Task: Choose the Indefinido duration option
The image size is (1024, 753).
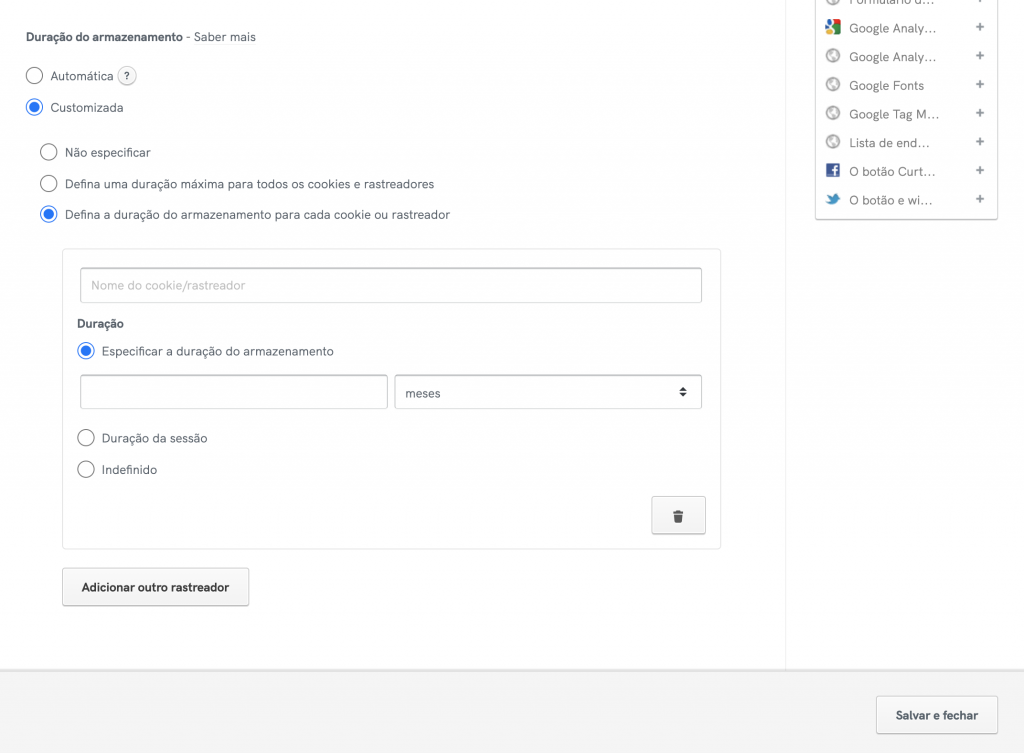Action: [x=86, y=470]
